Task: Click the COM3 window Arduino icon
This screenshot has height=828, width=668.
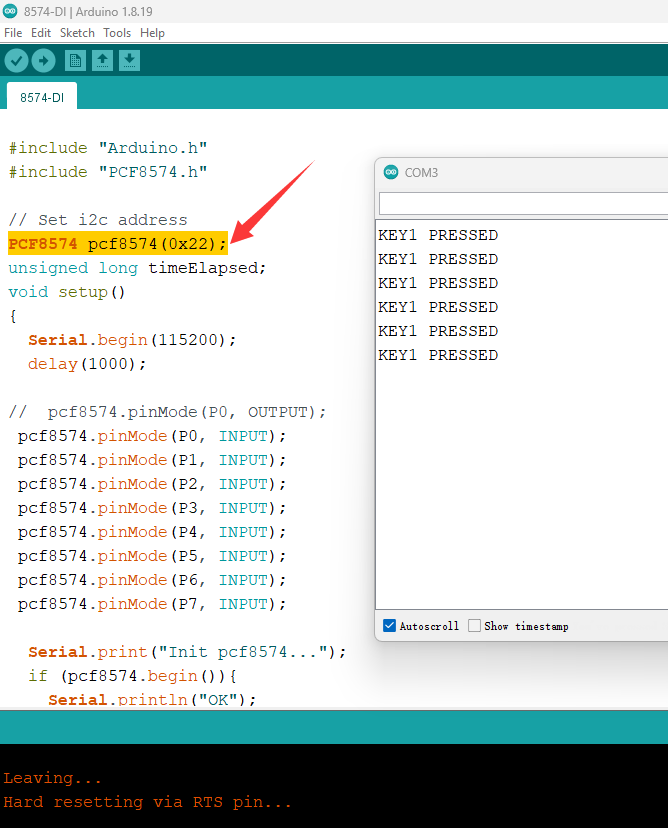Action: point(391,172)
